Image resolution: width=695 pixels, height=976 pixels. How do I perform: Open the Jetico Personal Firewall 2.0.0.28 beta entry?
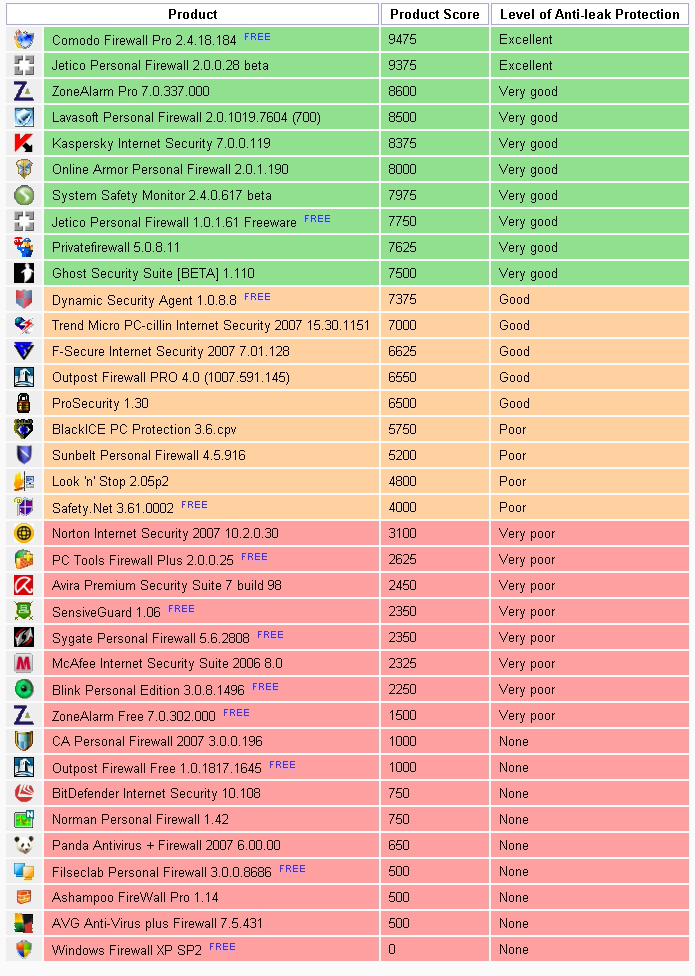tap(160, 65)
